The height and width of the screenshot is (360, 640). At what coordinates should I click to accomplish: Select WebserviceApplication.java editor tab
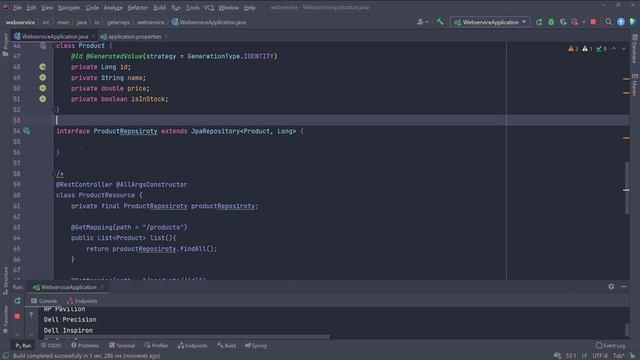55,36
